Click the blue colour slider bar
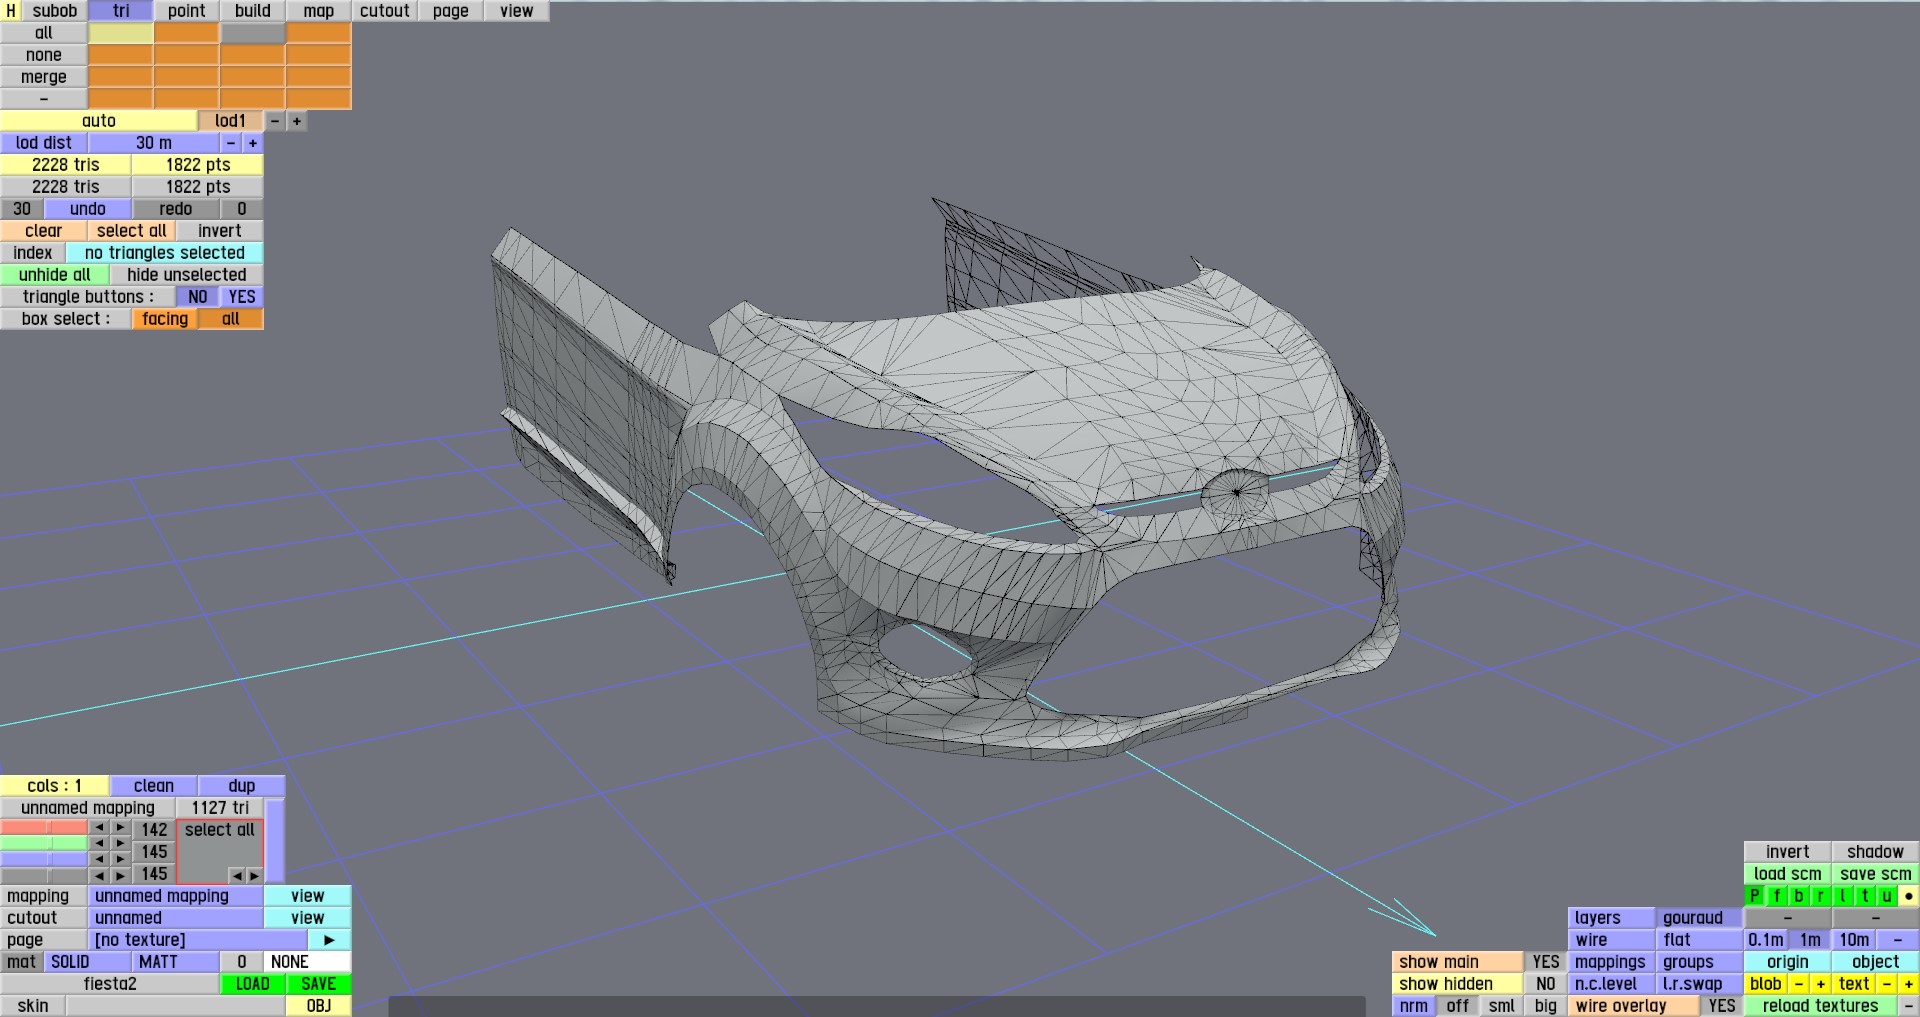1920x1017 pixels. click(44, 860)
